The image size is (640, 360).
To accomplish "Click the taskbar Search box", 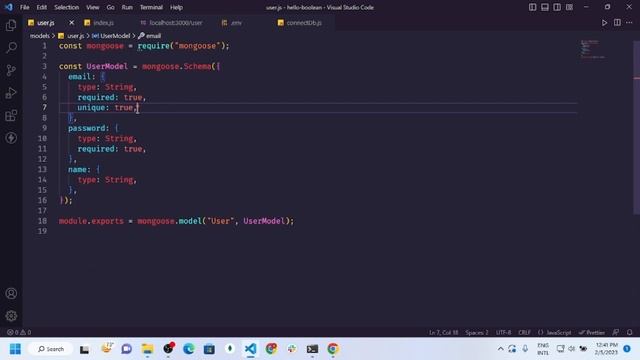I will (x=51, y=349).
